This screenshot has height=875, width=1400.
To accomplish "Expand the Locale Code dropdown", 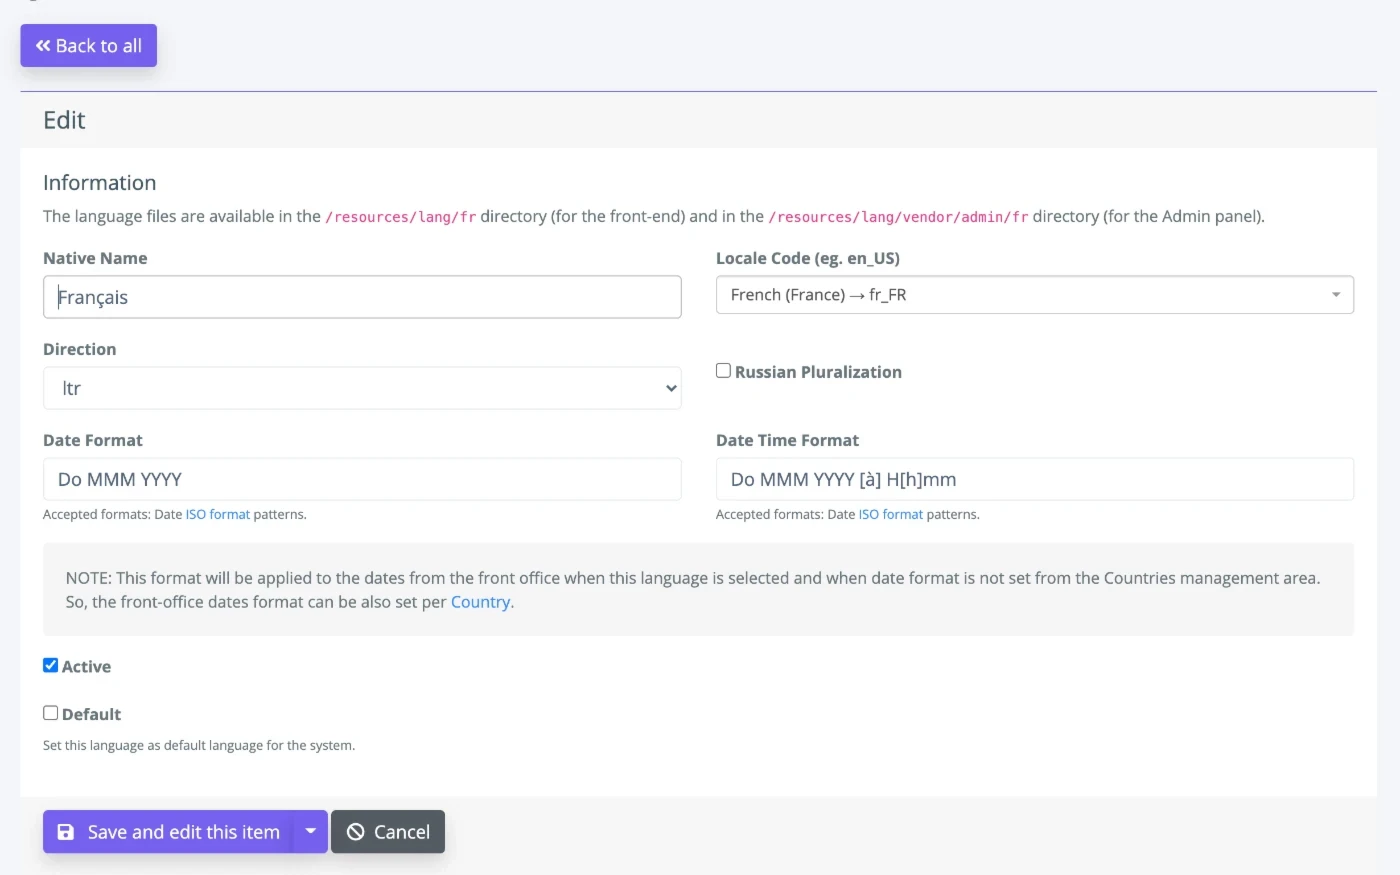I will (1034, 295).
